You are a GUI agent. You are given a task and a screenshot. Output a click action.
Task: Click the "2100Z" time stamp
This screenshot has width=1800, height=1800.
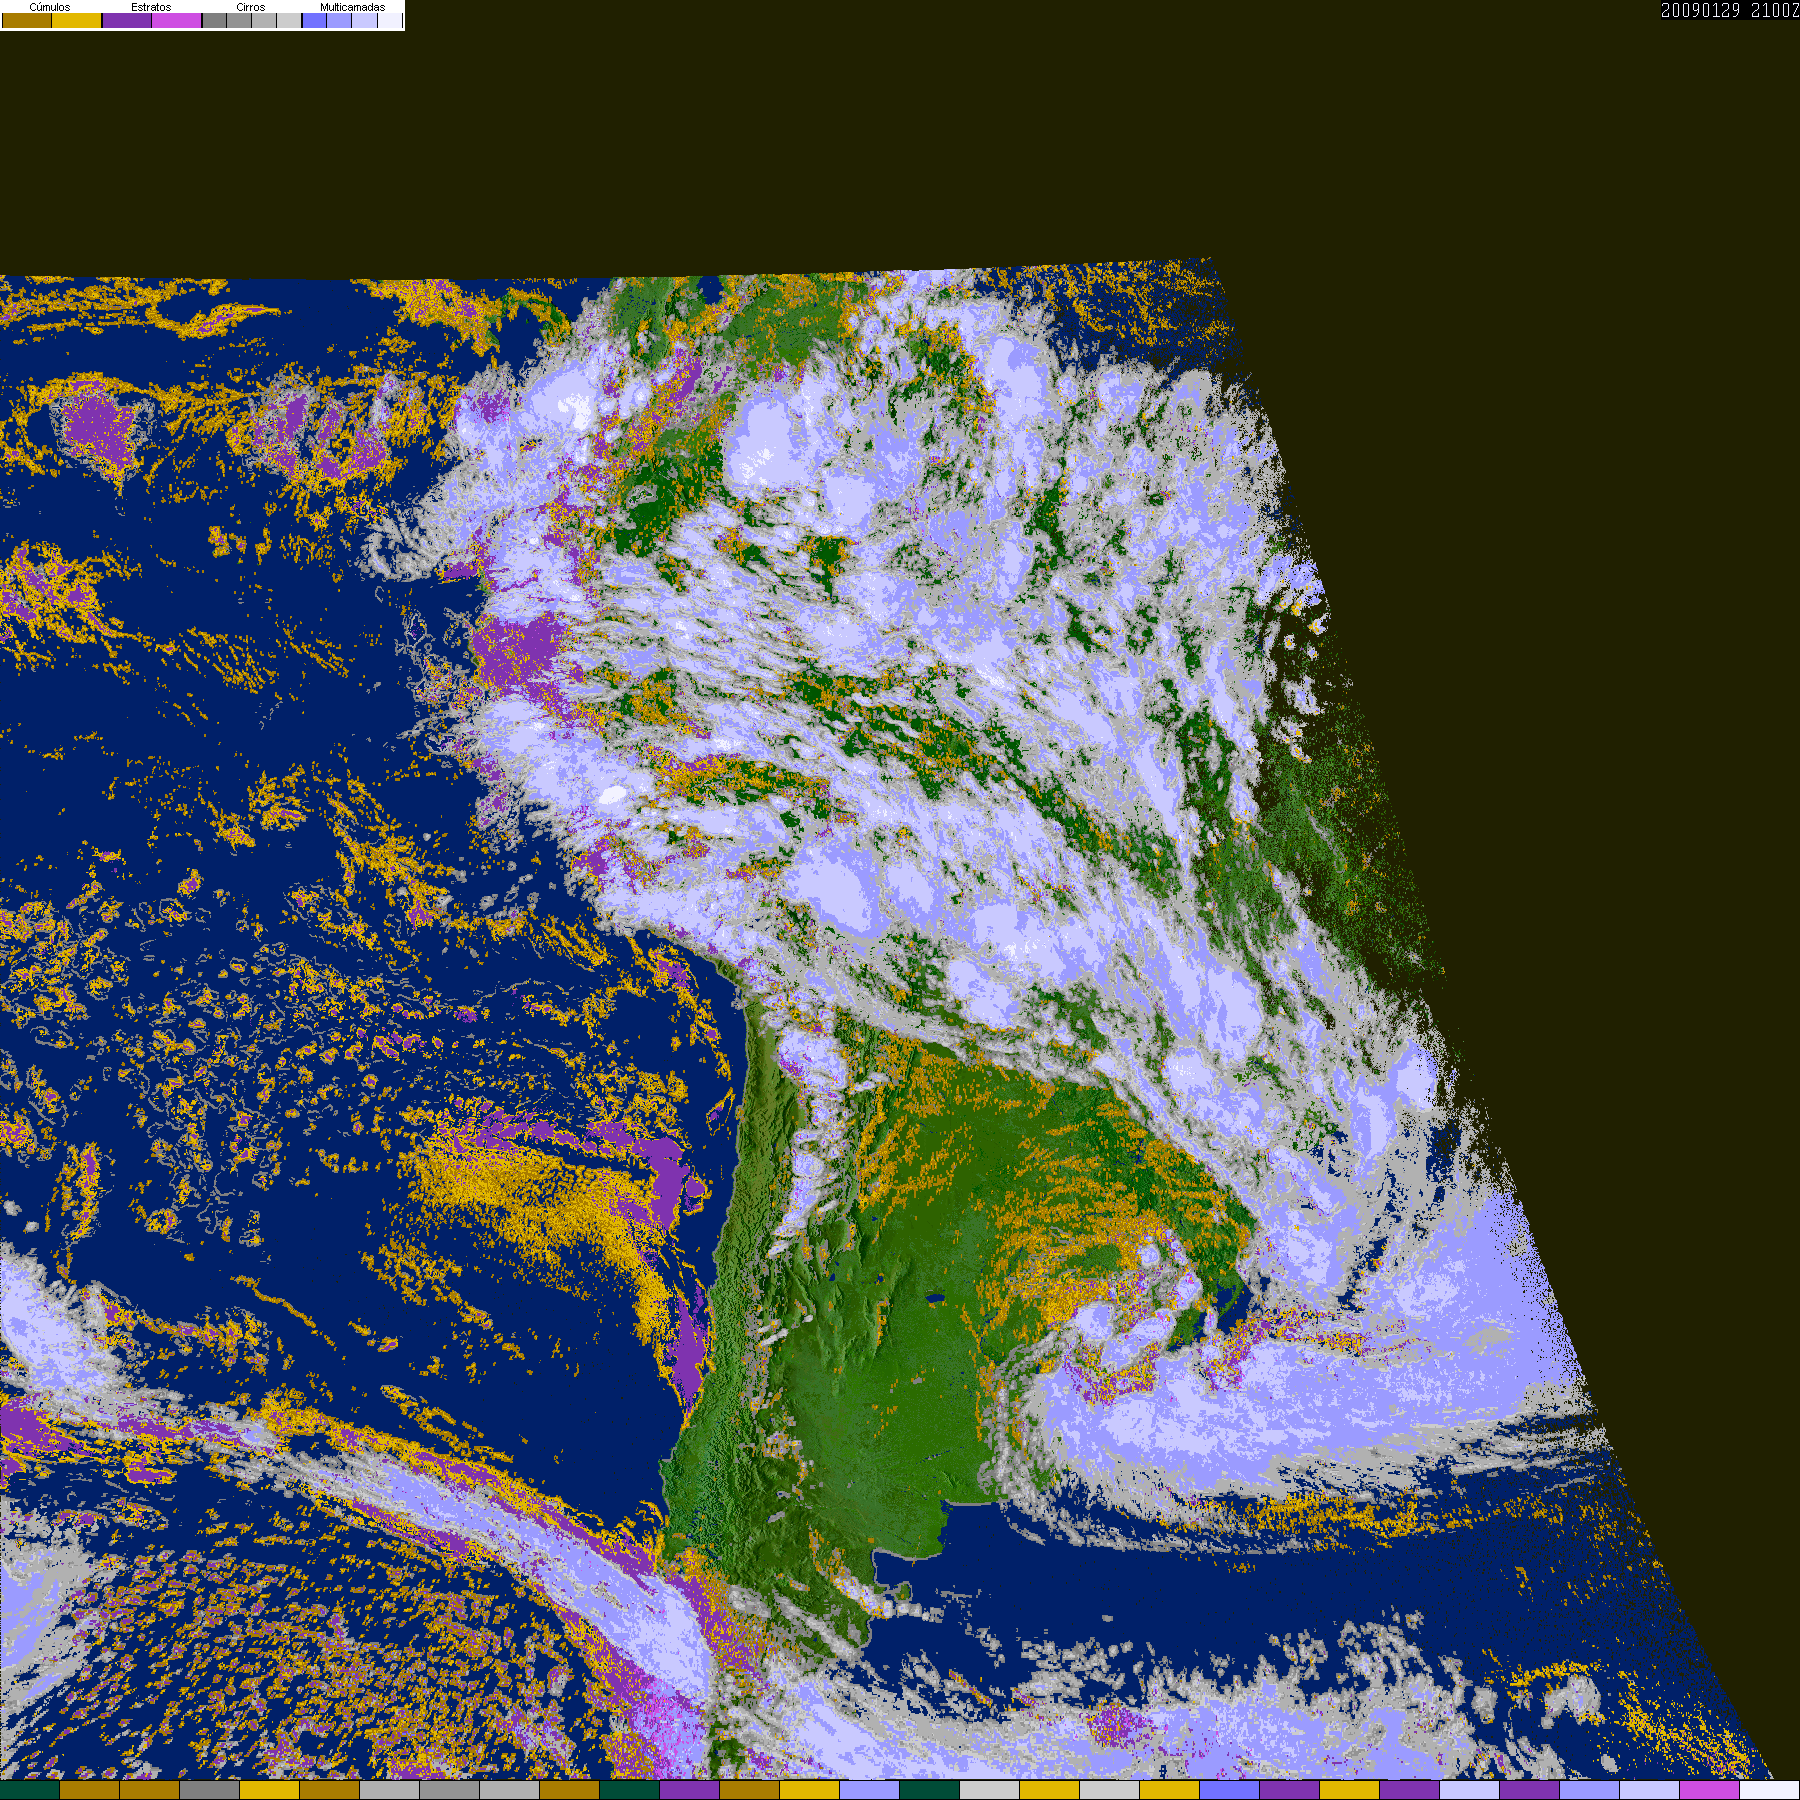[1775, 10]
